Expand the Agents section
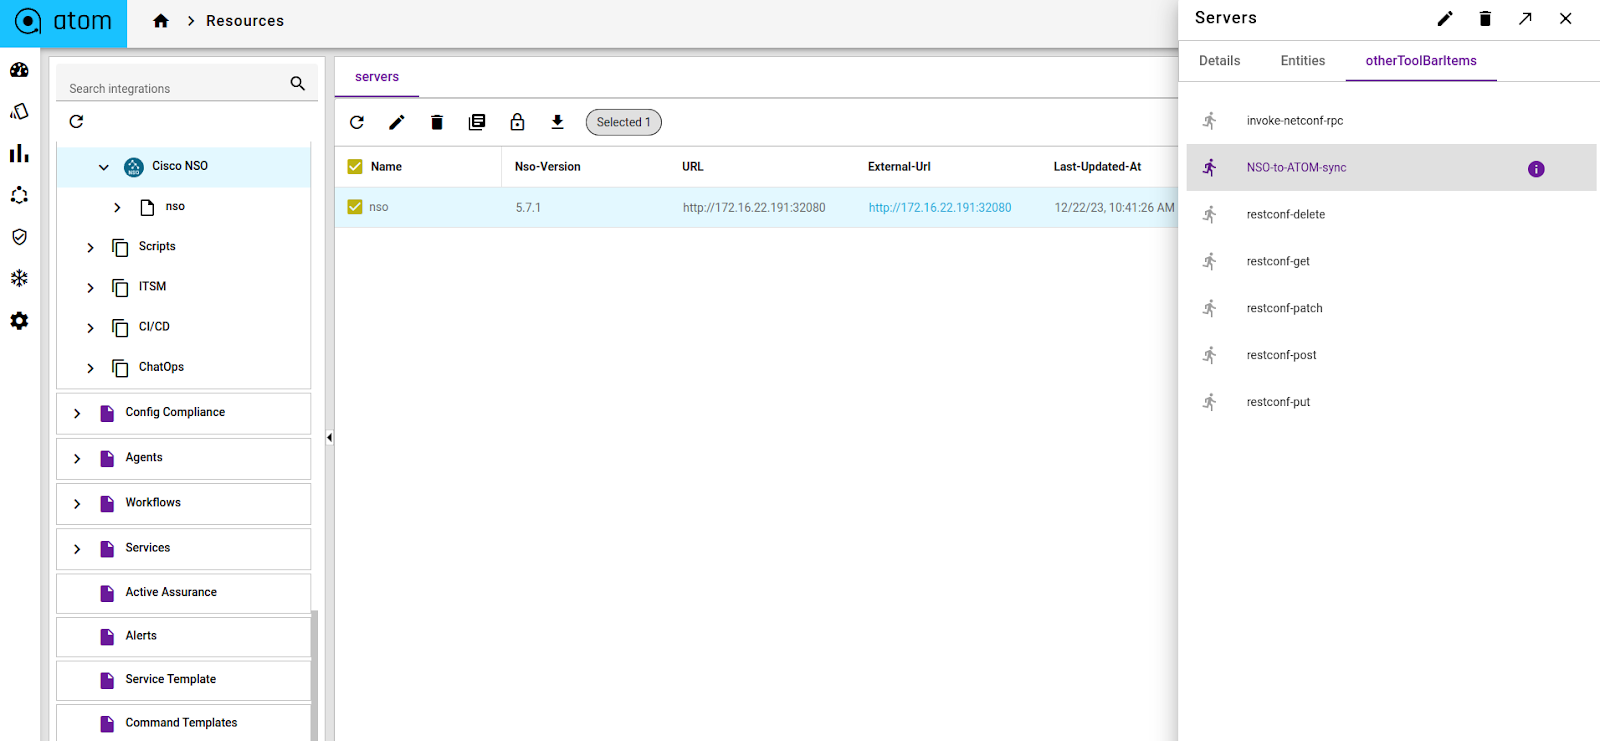The width and height of the screenshot is (1600, 741). [x=77, y=458]
